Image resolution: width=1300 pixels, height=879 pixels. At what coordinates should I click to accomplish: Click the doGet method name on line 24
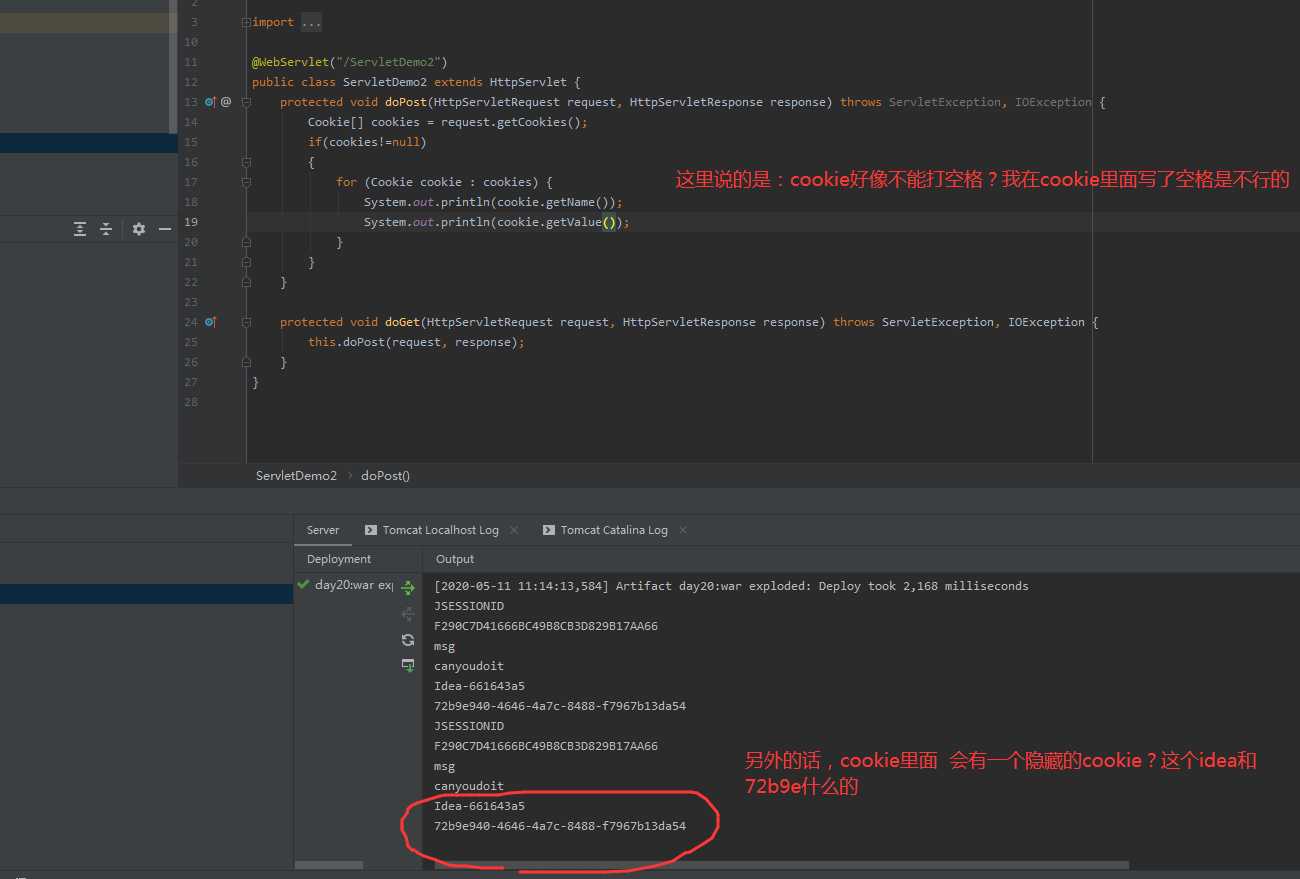402,322
